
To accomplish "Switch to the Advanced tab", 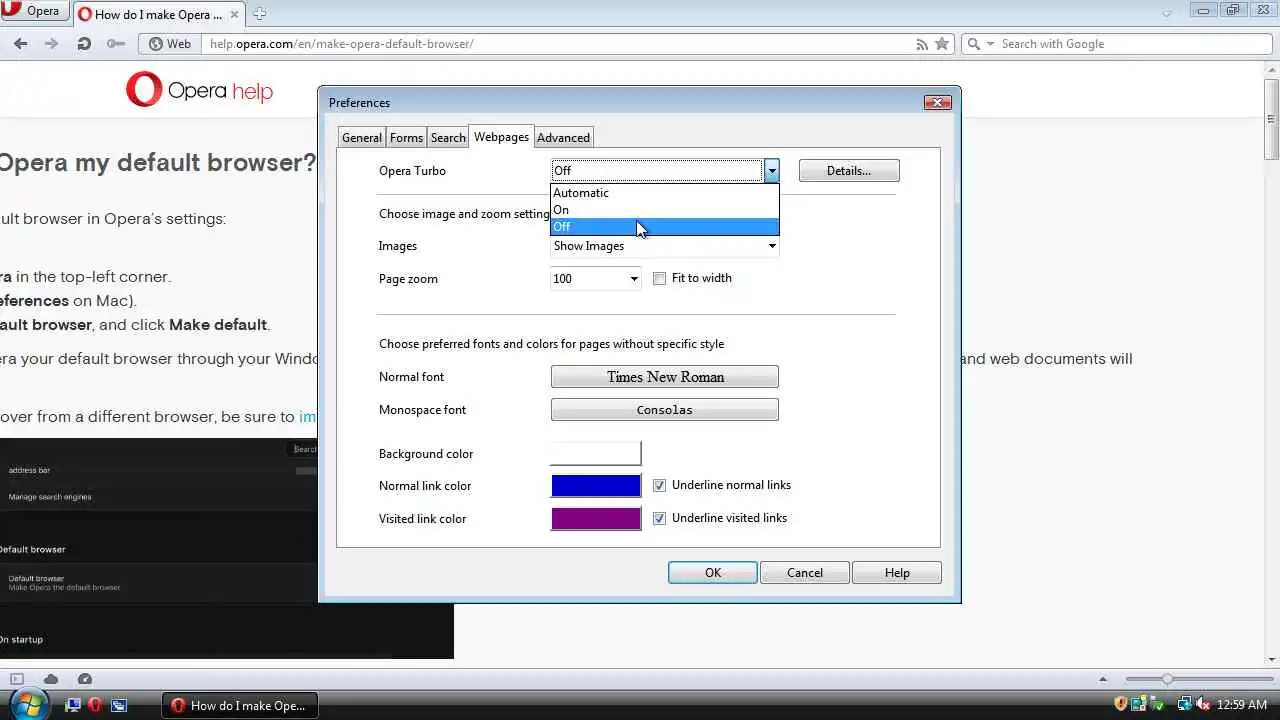I will coord(563,138).
